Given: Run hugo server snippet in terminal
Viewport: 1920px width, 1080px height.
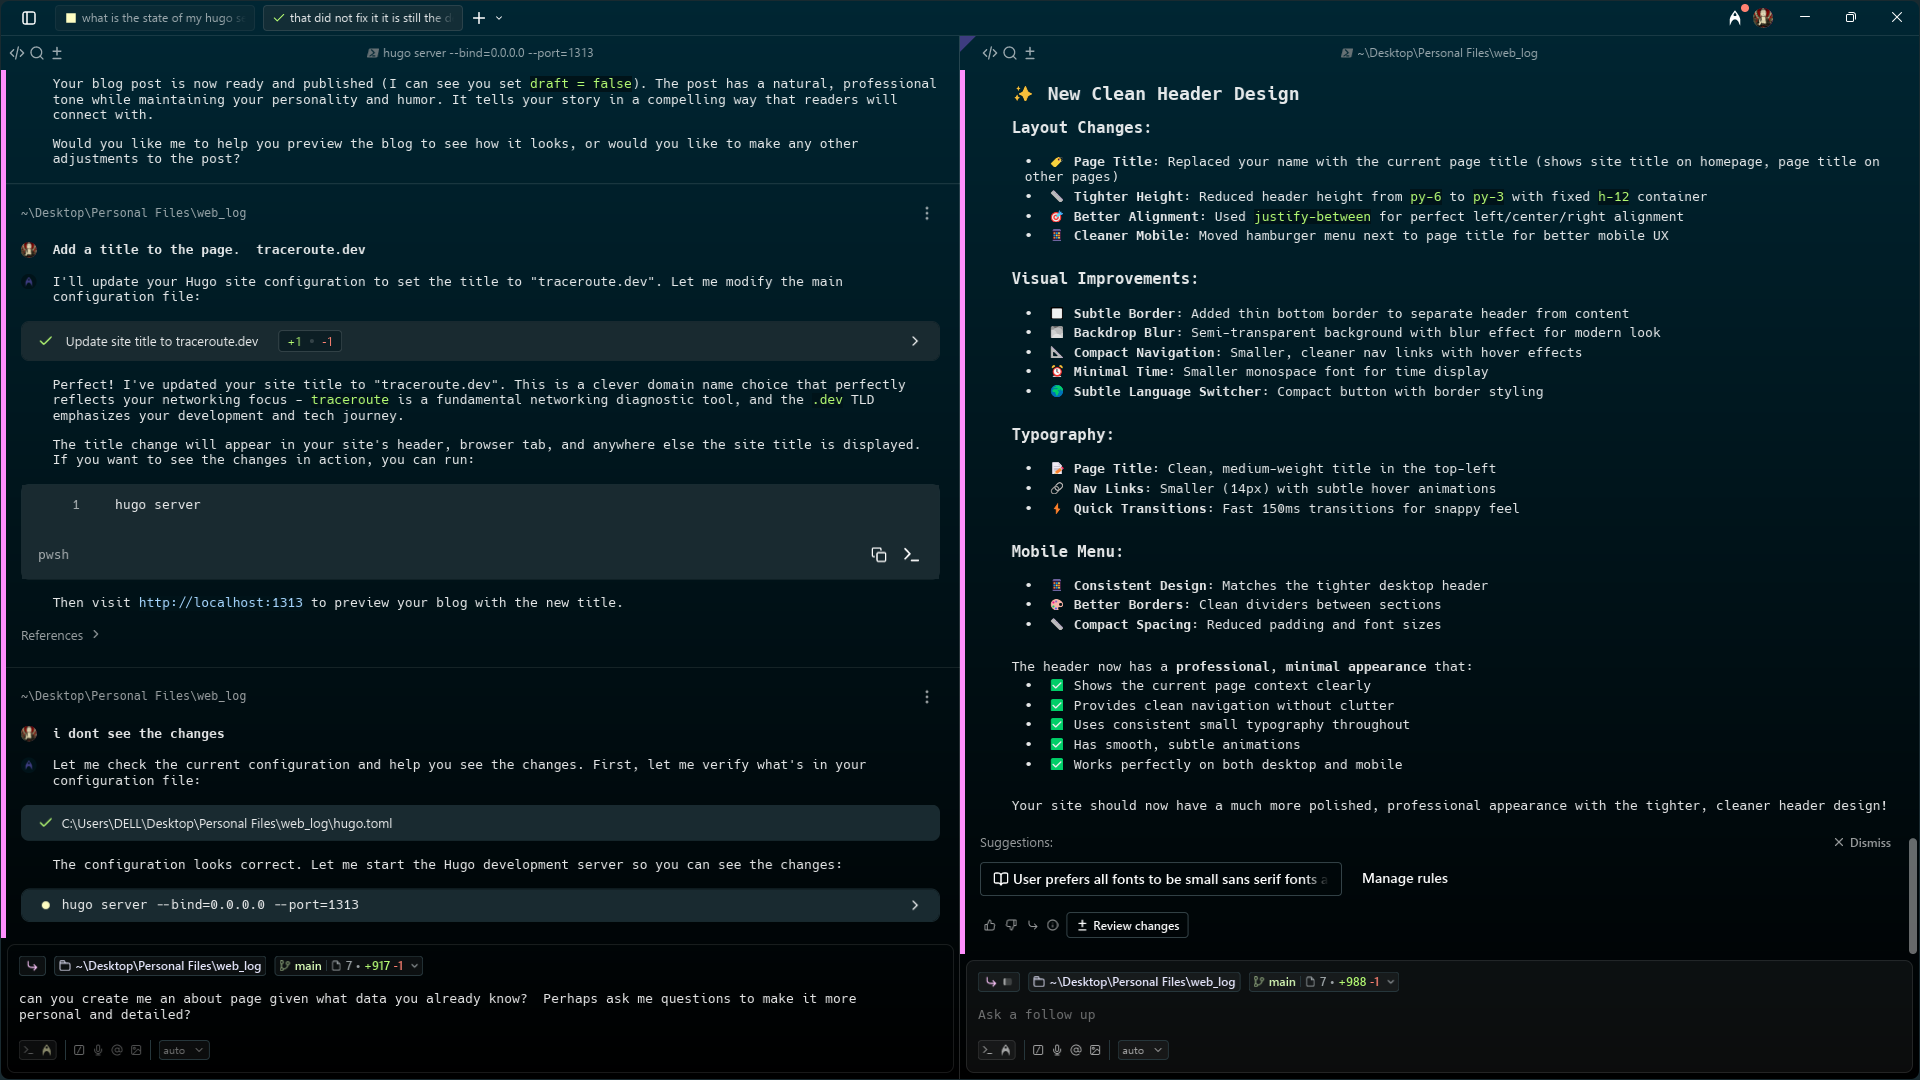Looking at the screenshot, I should pyautogui.click(x=911, y=555).
